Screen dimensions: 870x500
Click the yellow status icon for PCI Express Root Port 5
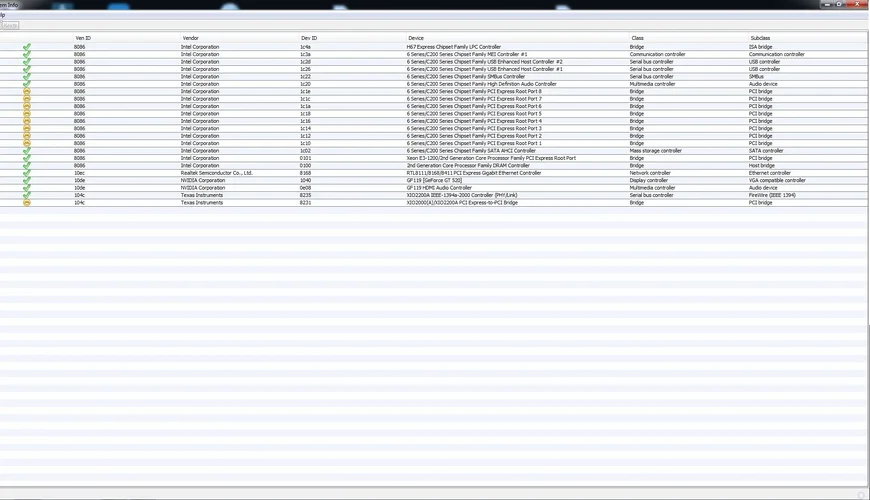(x=27, y=114)
